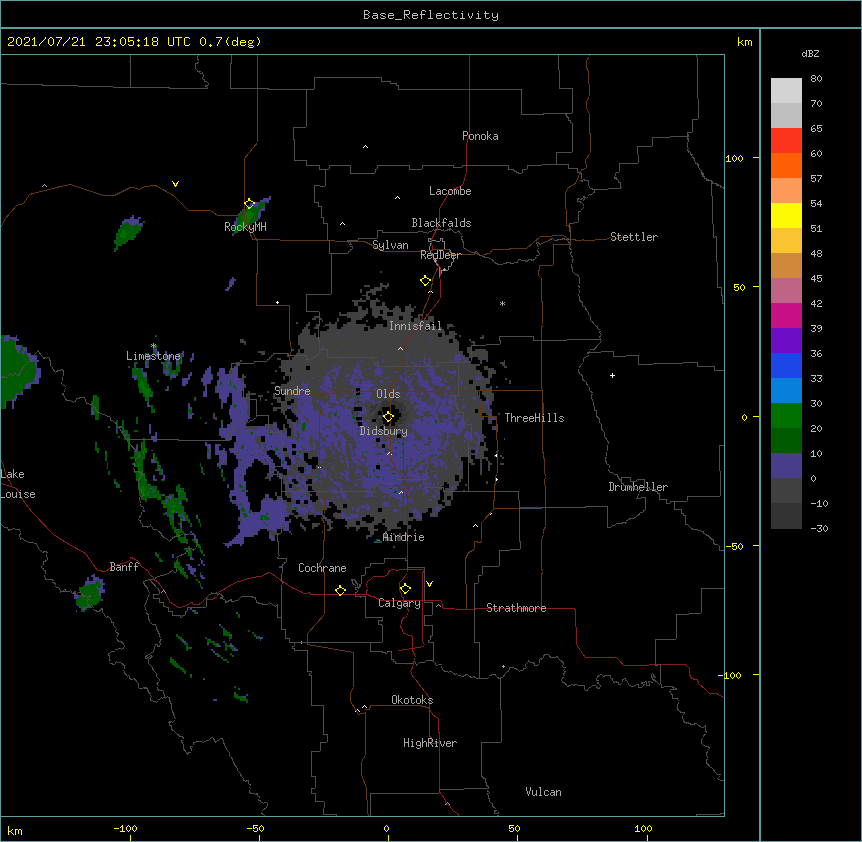This screenshot has width=862, height=842.
Task: Click the Lake Louise label
Action: [x=17, y=484]
